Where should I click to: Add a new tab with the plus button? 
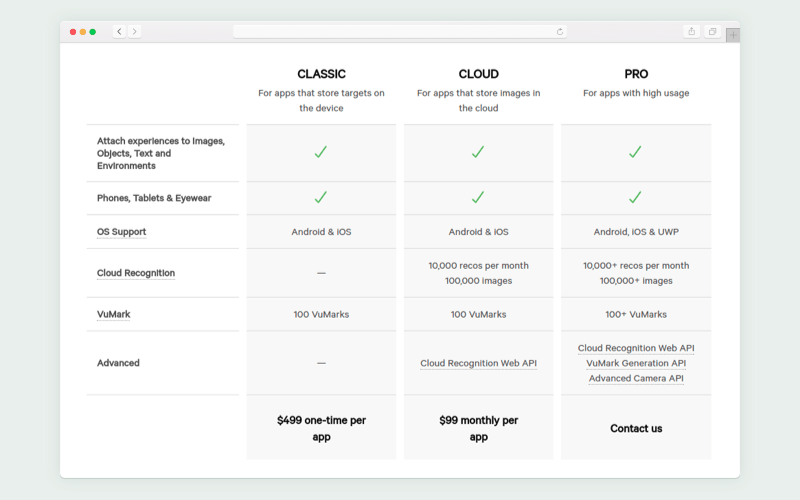(x=733, y=35)
